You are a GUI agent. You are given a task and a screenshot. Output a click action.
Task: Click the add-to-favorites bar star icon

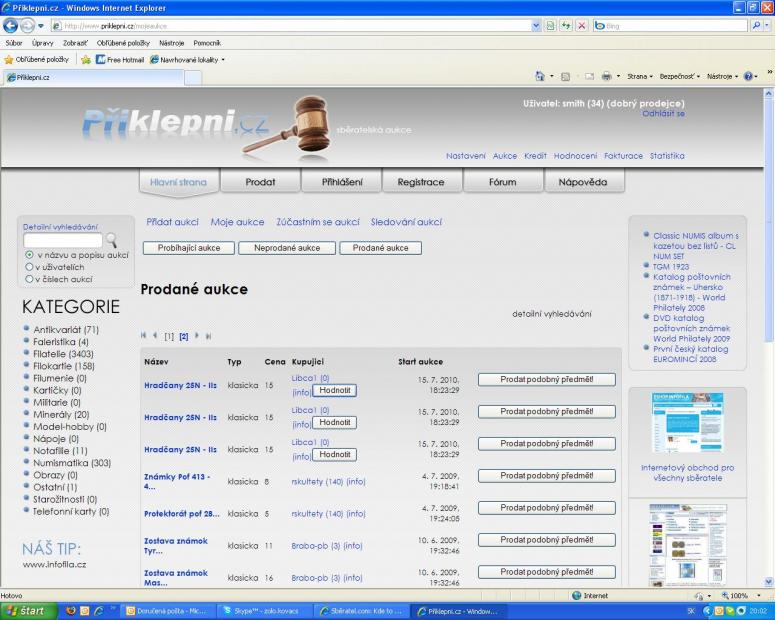click(86, 60)
